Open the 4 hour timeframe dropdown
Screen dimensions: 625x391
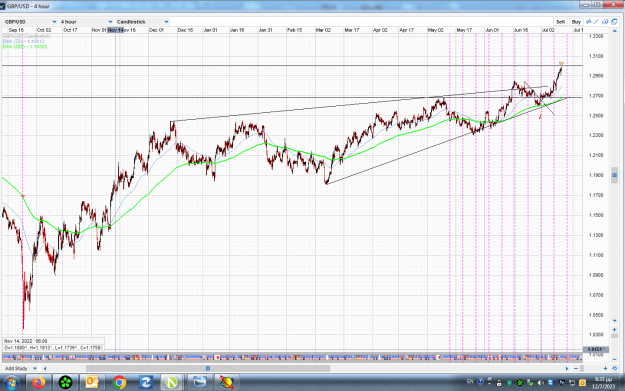[x=86, y=22]
